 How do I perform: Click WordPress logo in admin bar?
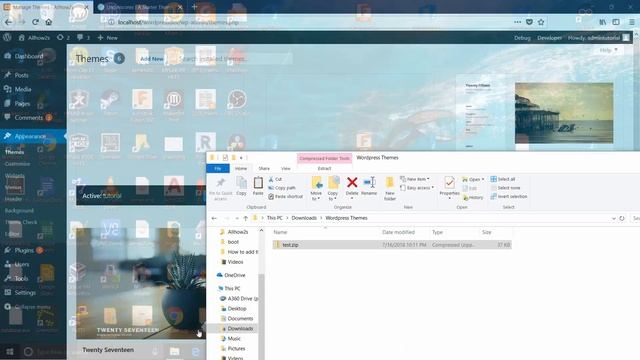pyautogui.click(x=7, y=38)
